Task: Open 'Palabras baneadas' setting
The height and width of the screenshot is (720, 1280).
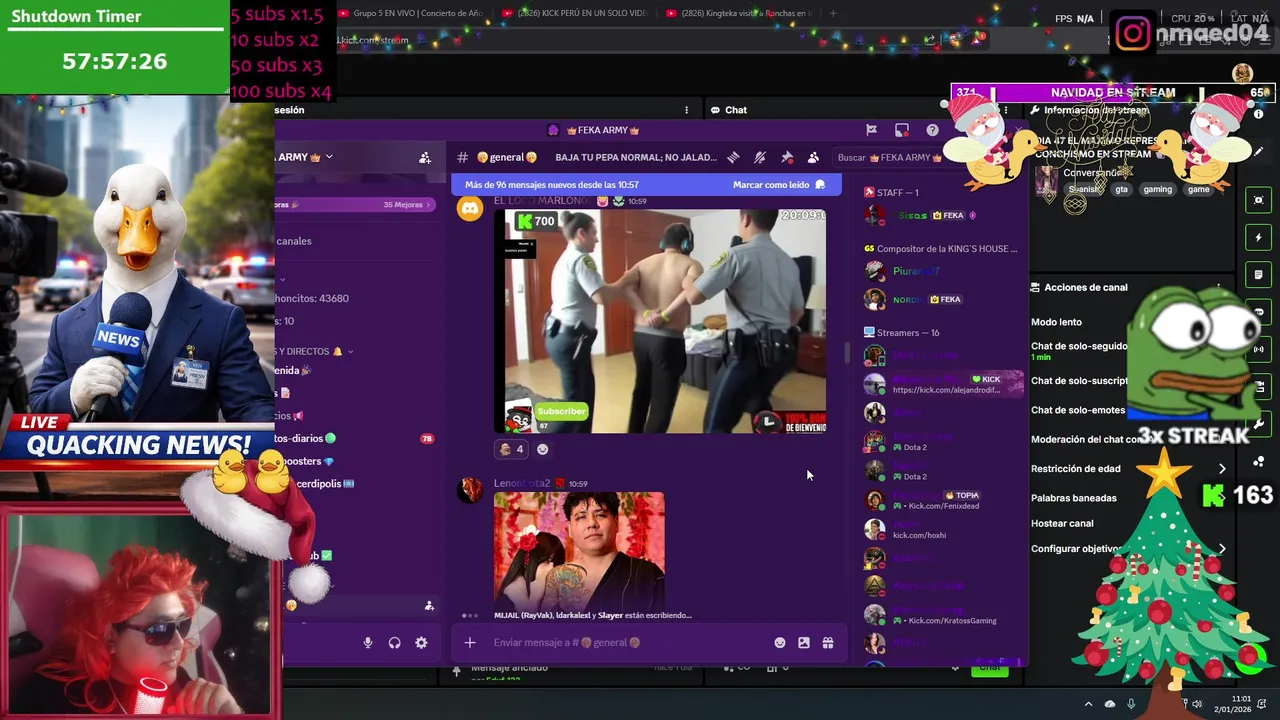Action: click(1074, 498)
